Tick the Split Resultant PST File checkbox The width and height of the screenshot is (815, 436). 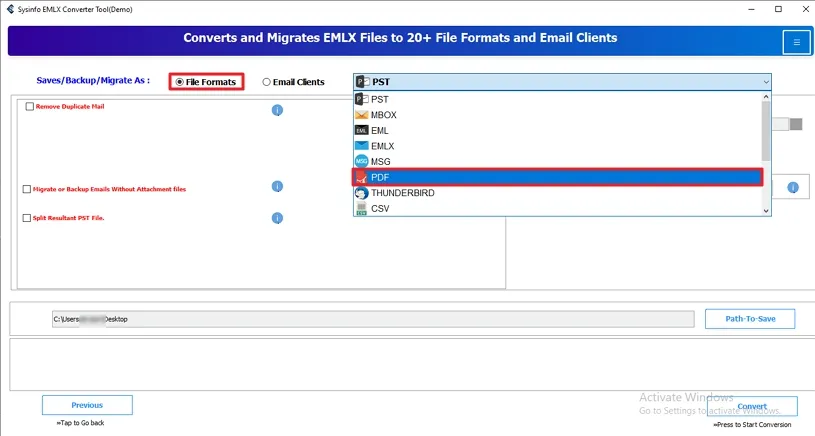(27, 218)
